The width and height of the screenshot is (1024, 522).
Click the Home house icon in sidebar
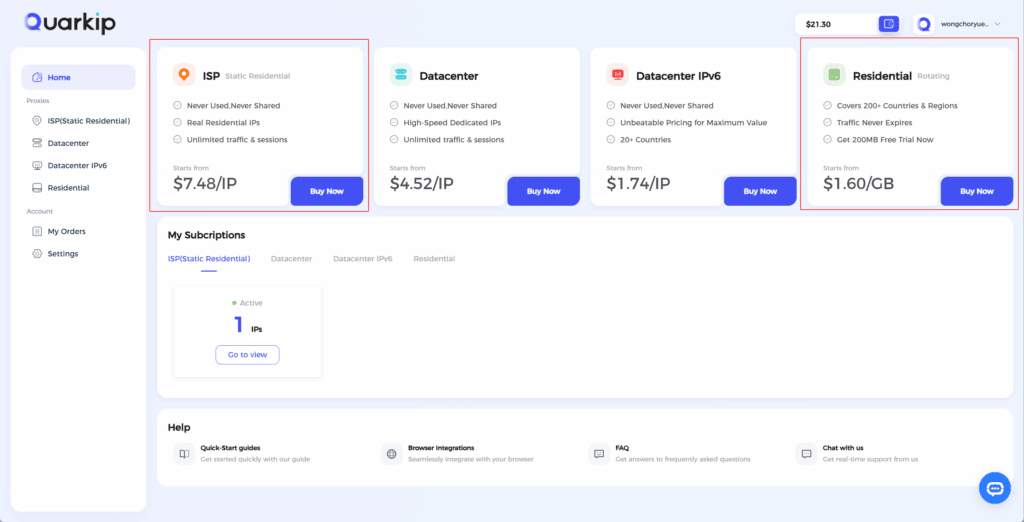click(x=37, y=77)
